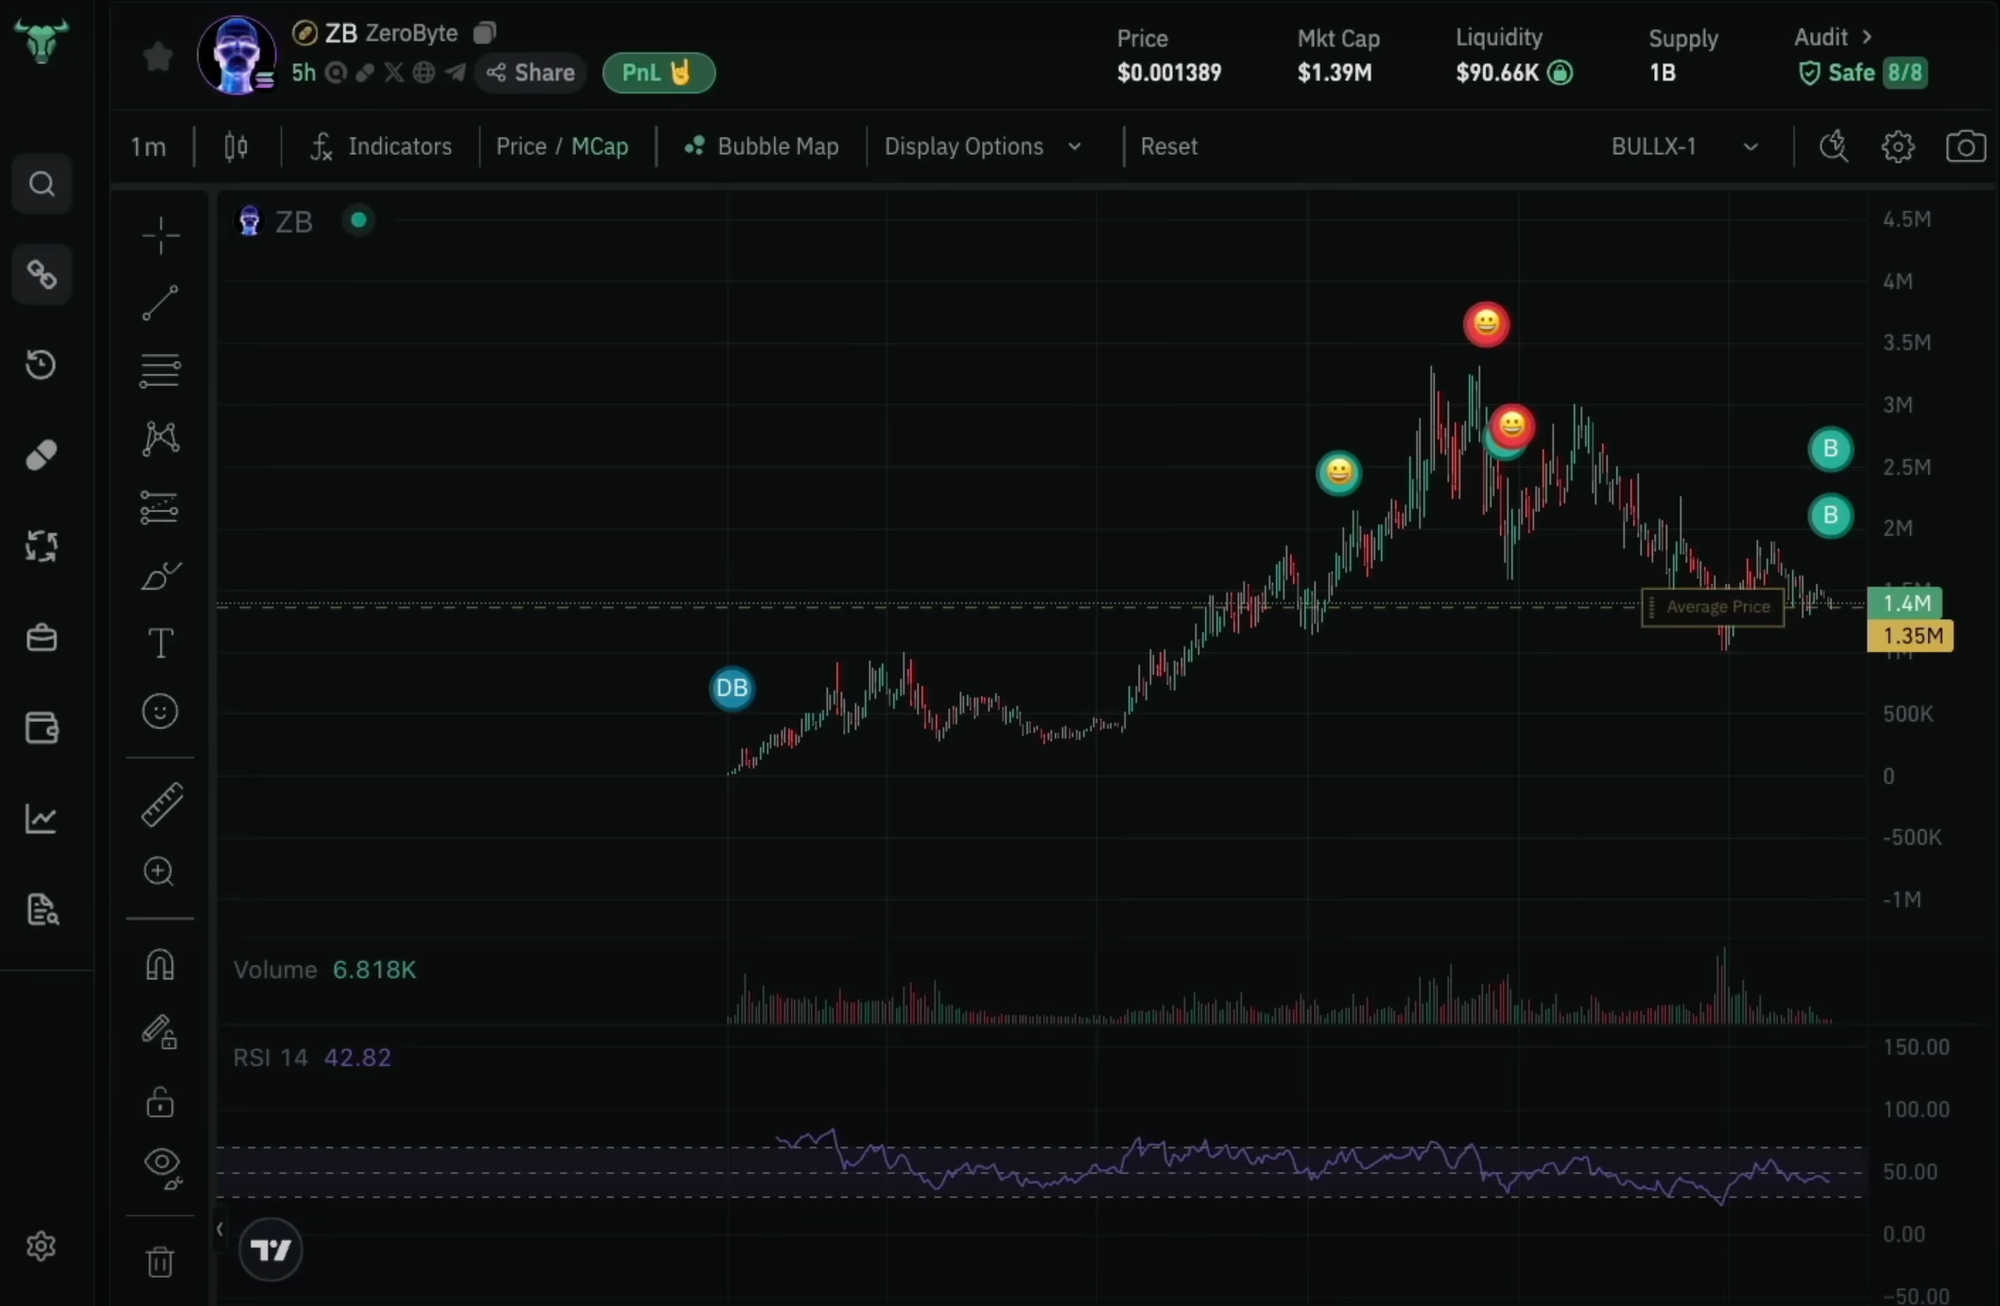Share the ZeroByte token

[530, 72]
